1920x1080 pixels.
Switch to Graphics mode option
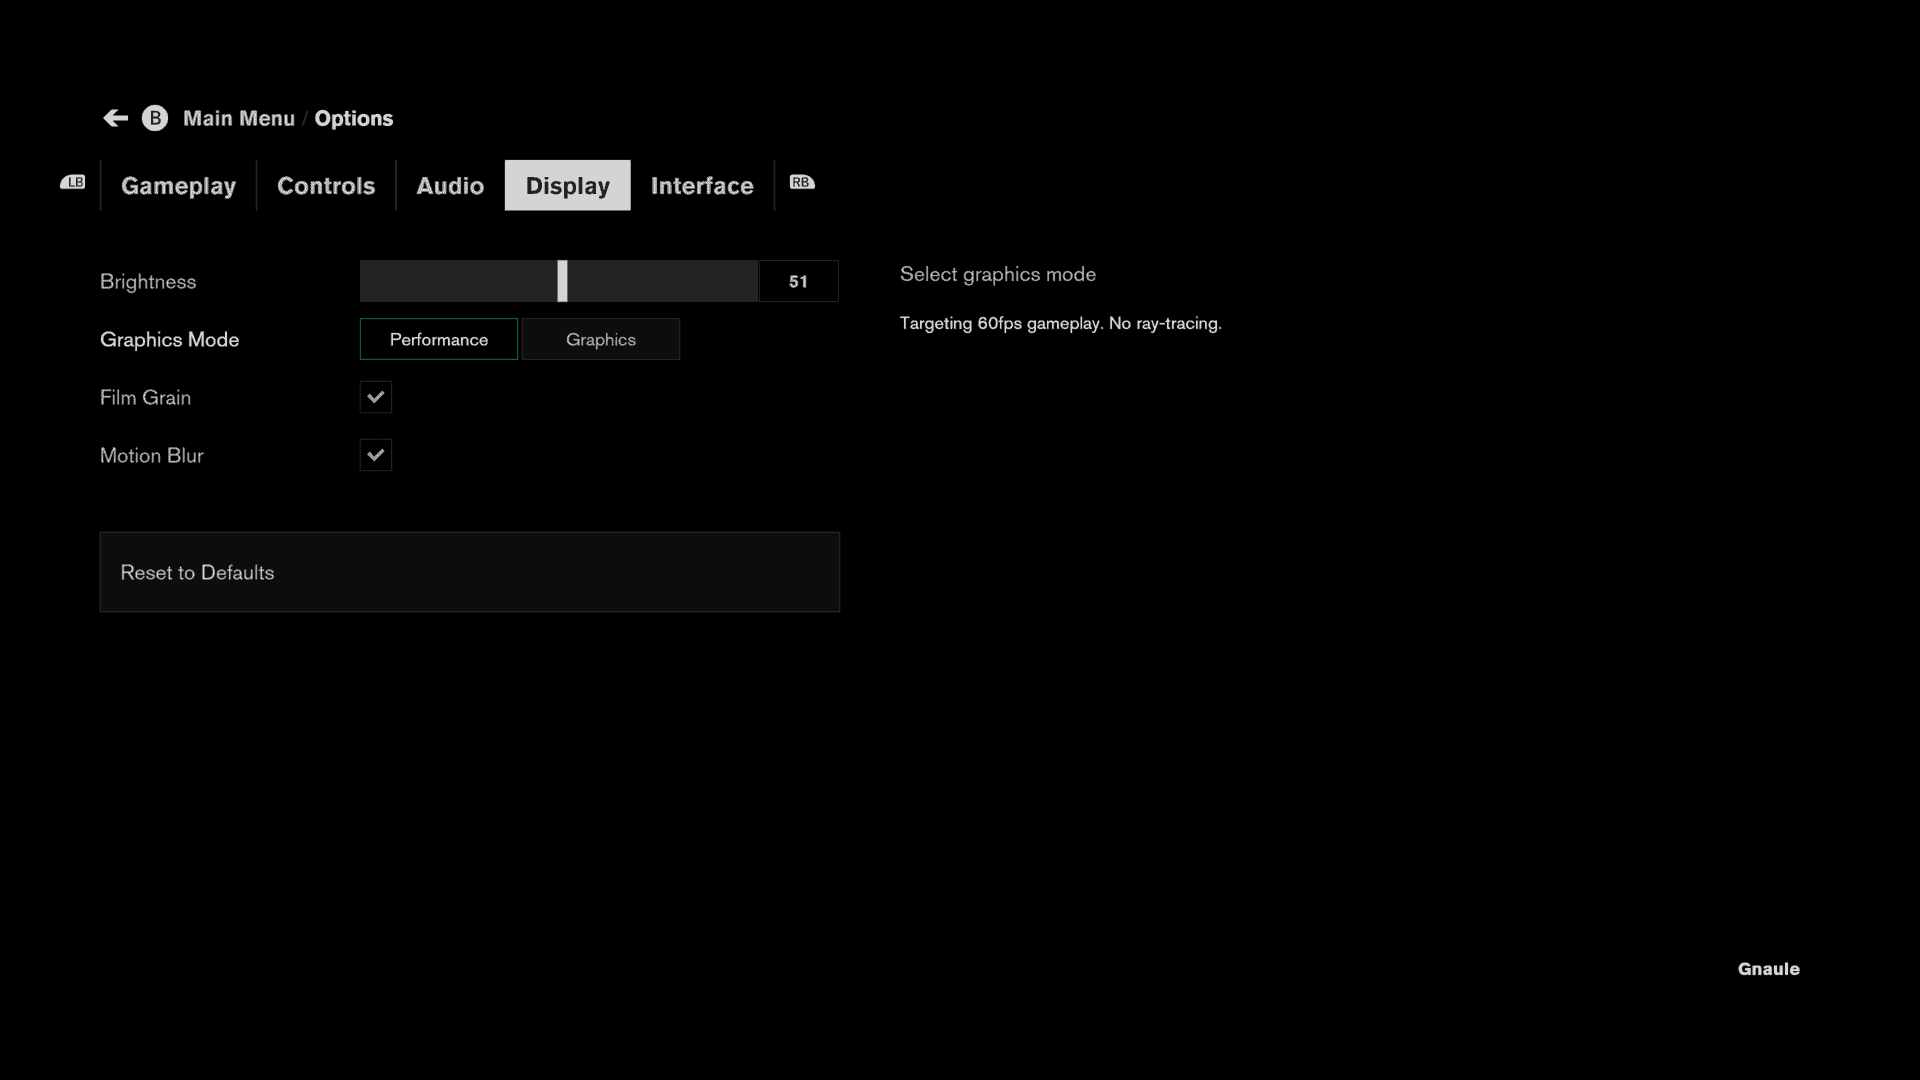click(600, 339)
